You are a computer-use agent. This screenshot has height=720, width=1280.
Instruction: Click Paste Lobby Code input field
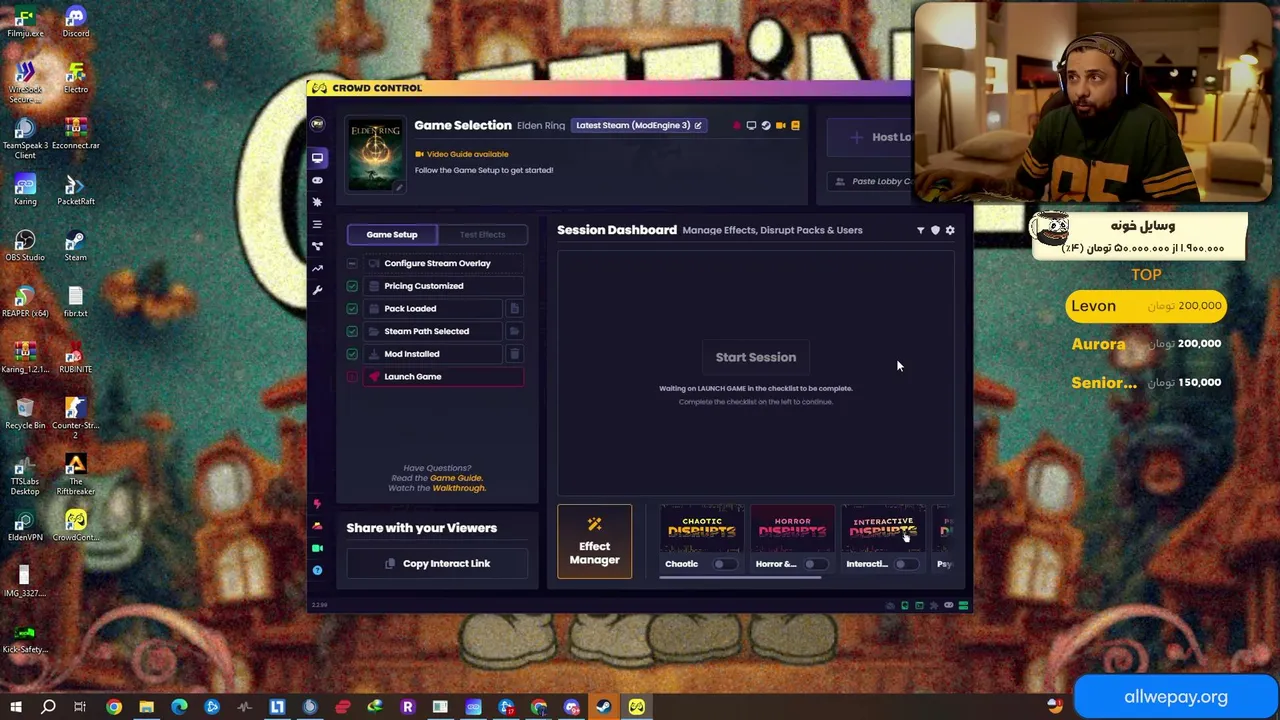click(x=870, y=181)
